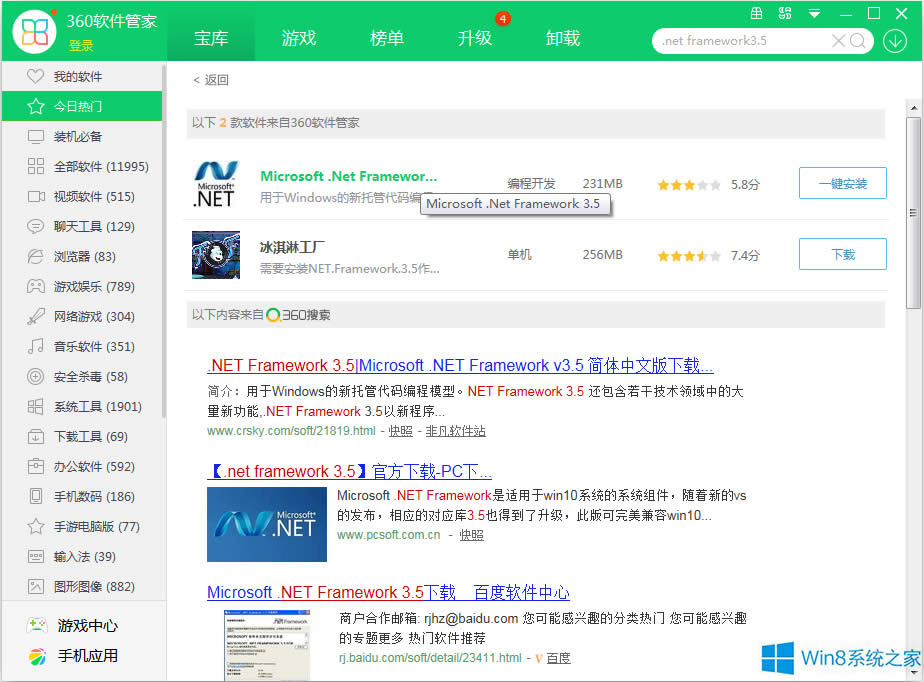Viewport: 924px width, 682px height.
Task: Click the search magnifier icon
Action: pyautogui.click(x=859, y=41)
